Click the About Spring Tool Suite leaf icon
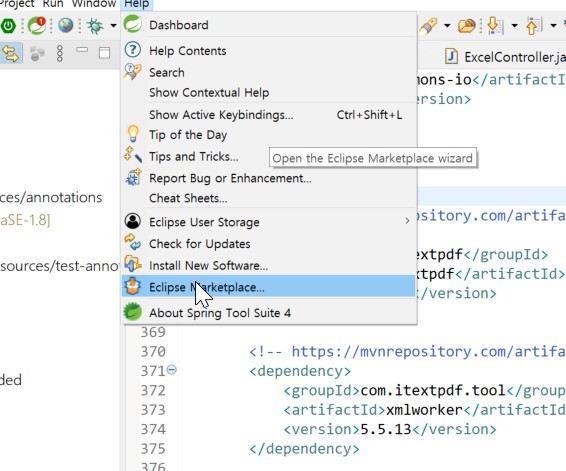This screenshot has width=566, height=471. point(132,311)
